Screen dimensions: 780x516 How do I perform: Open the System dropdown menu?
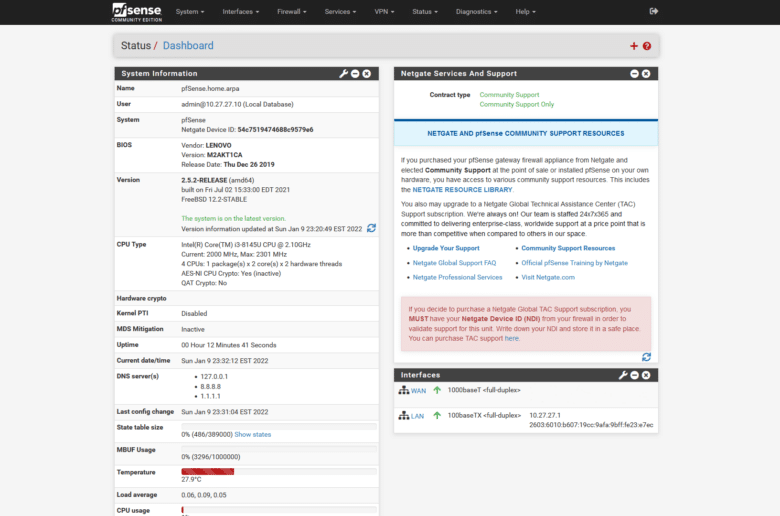tap(190, 11)
